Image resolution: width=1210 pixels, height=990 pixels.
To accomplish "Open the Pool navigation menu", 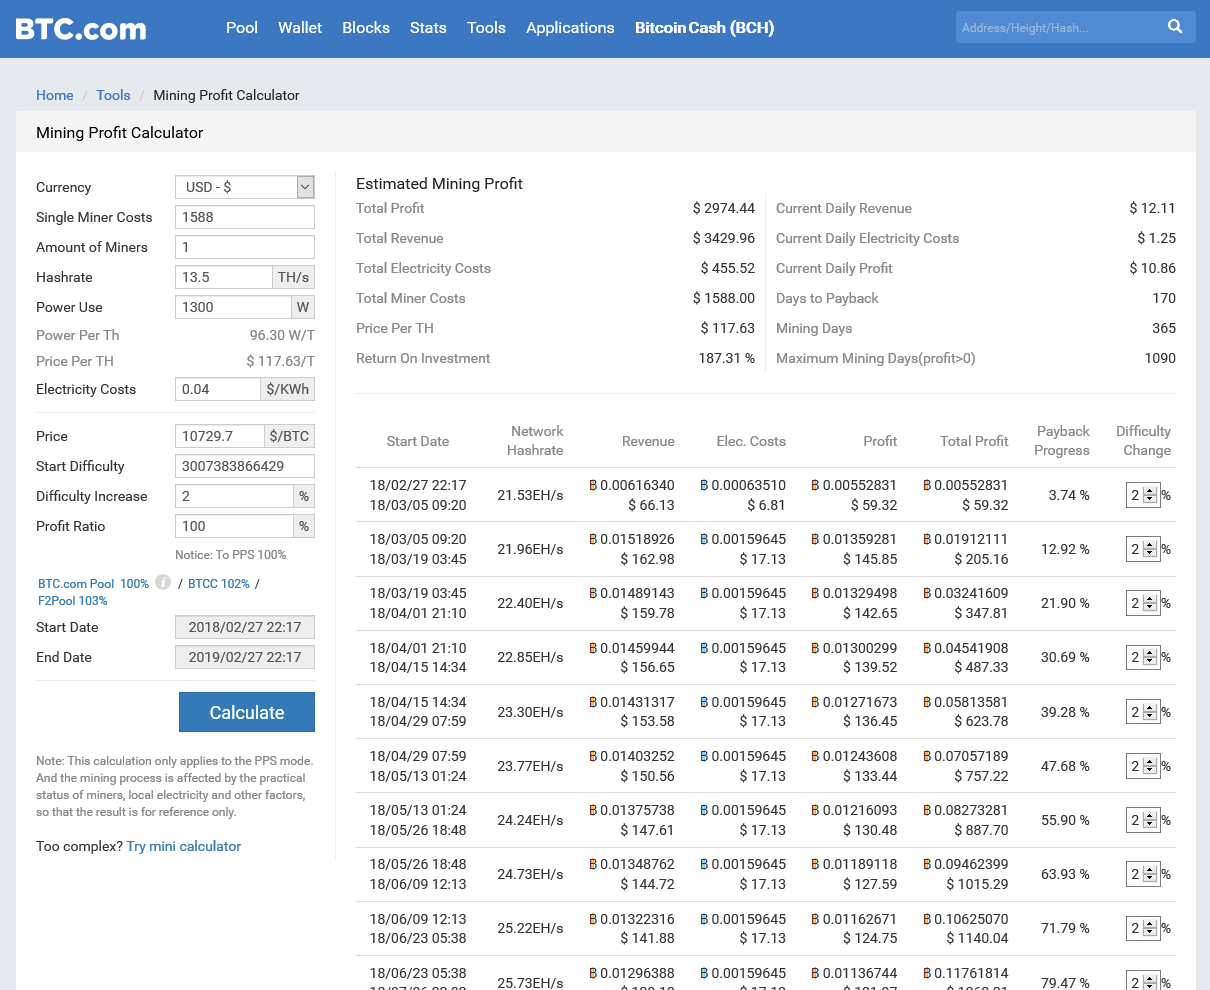I will (x=242, y=28).
